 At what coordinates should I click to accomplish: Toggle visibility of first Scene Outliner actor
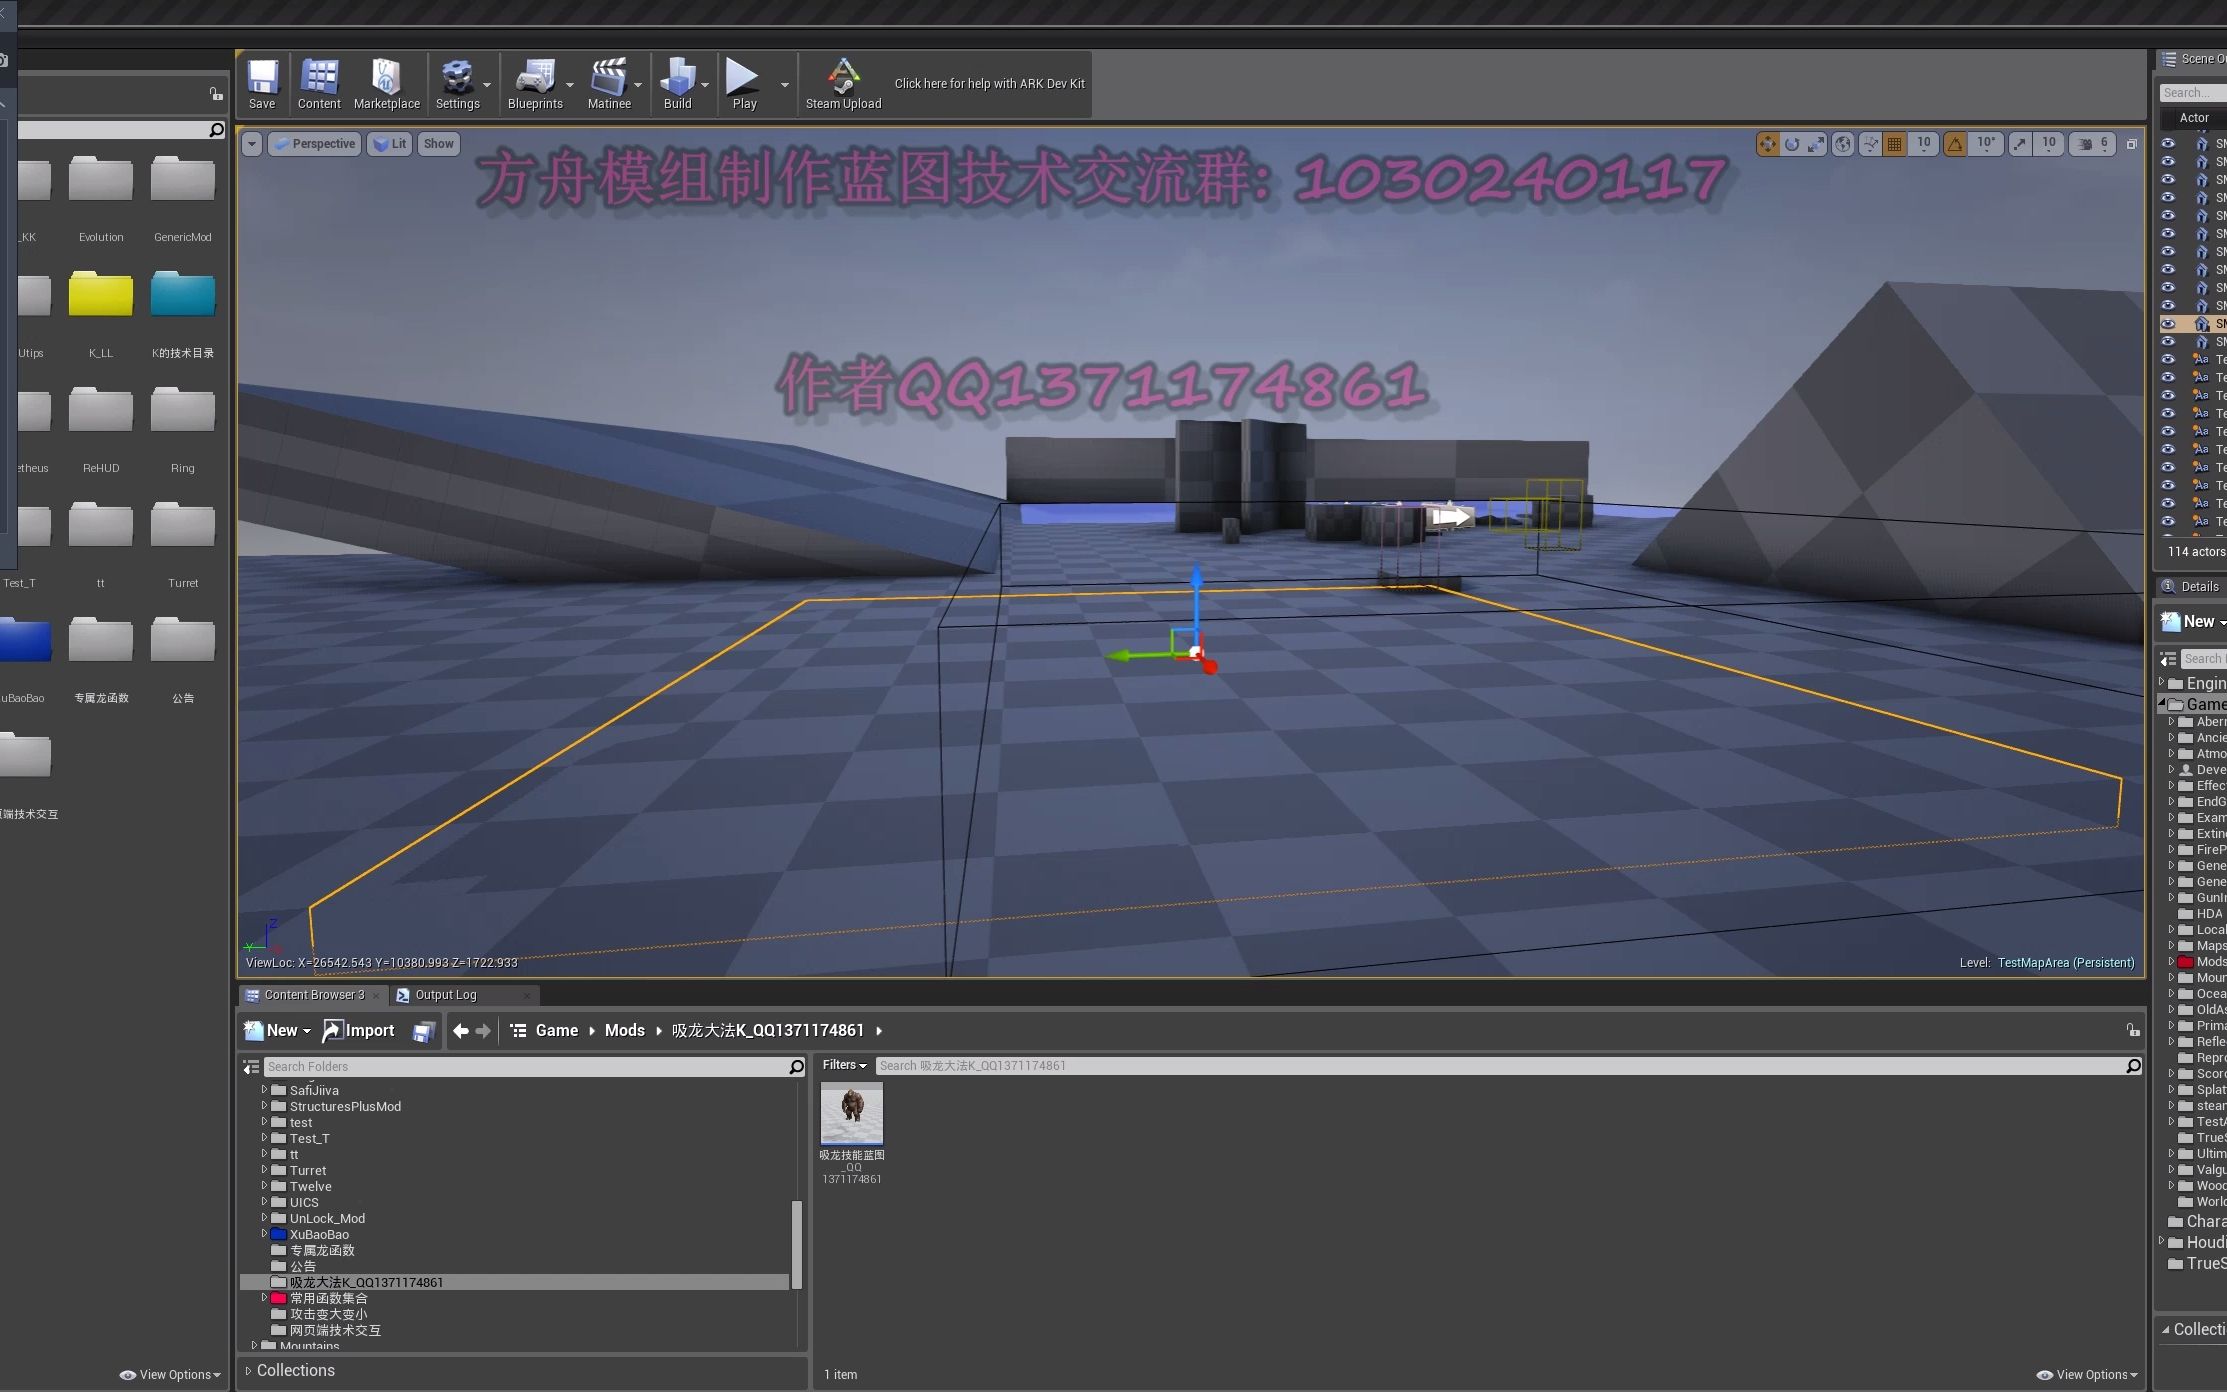tap(2168, 143)
